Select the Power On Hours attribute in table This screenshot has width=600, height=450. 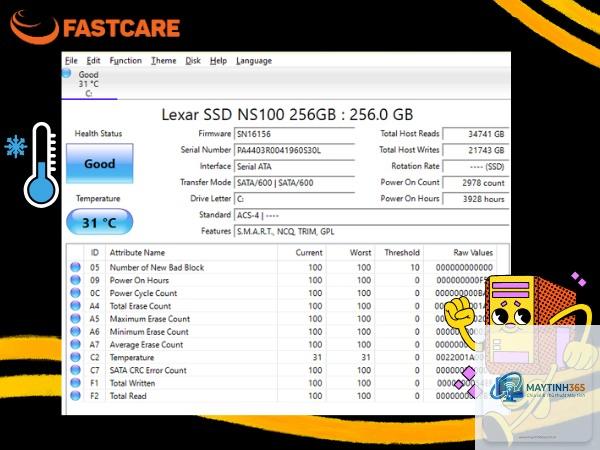[139, 280]
